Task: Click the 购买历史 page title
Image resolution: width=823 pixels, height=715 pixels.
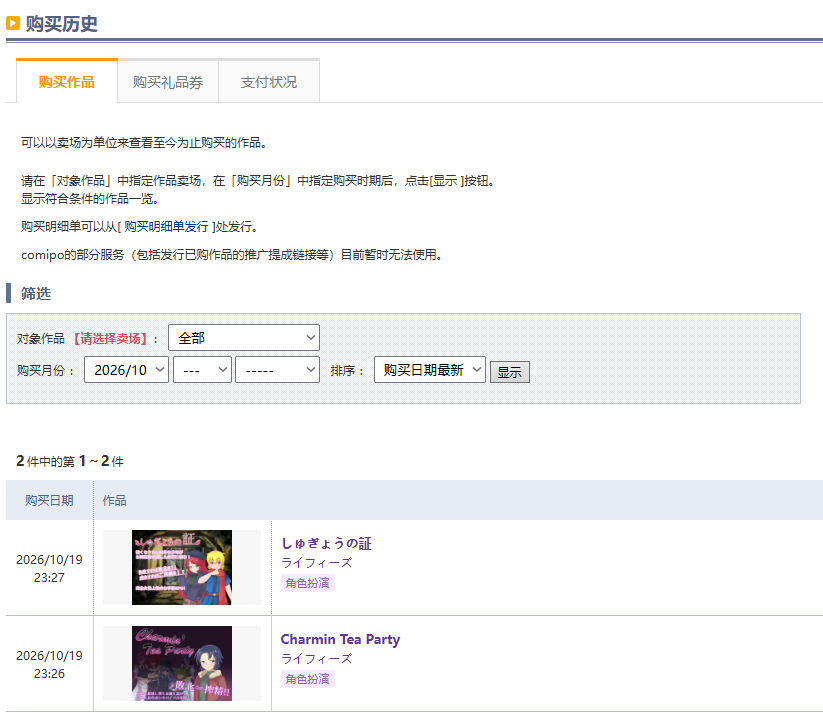Action: click(62, 24)
